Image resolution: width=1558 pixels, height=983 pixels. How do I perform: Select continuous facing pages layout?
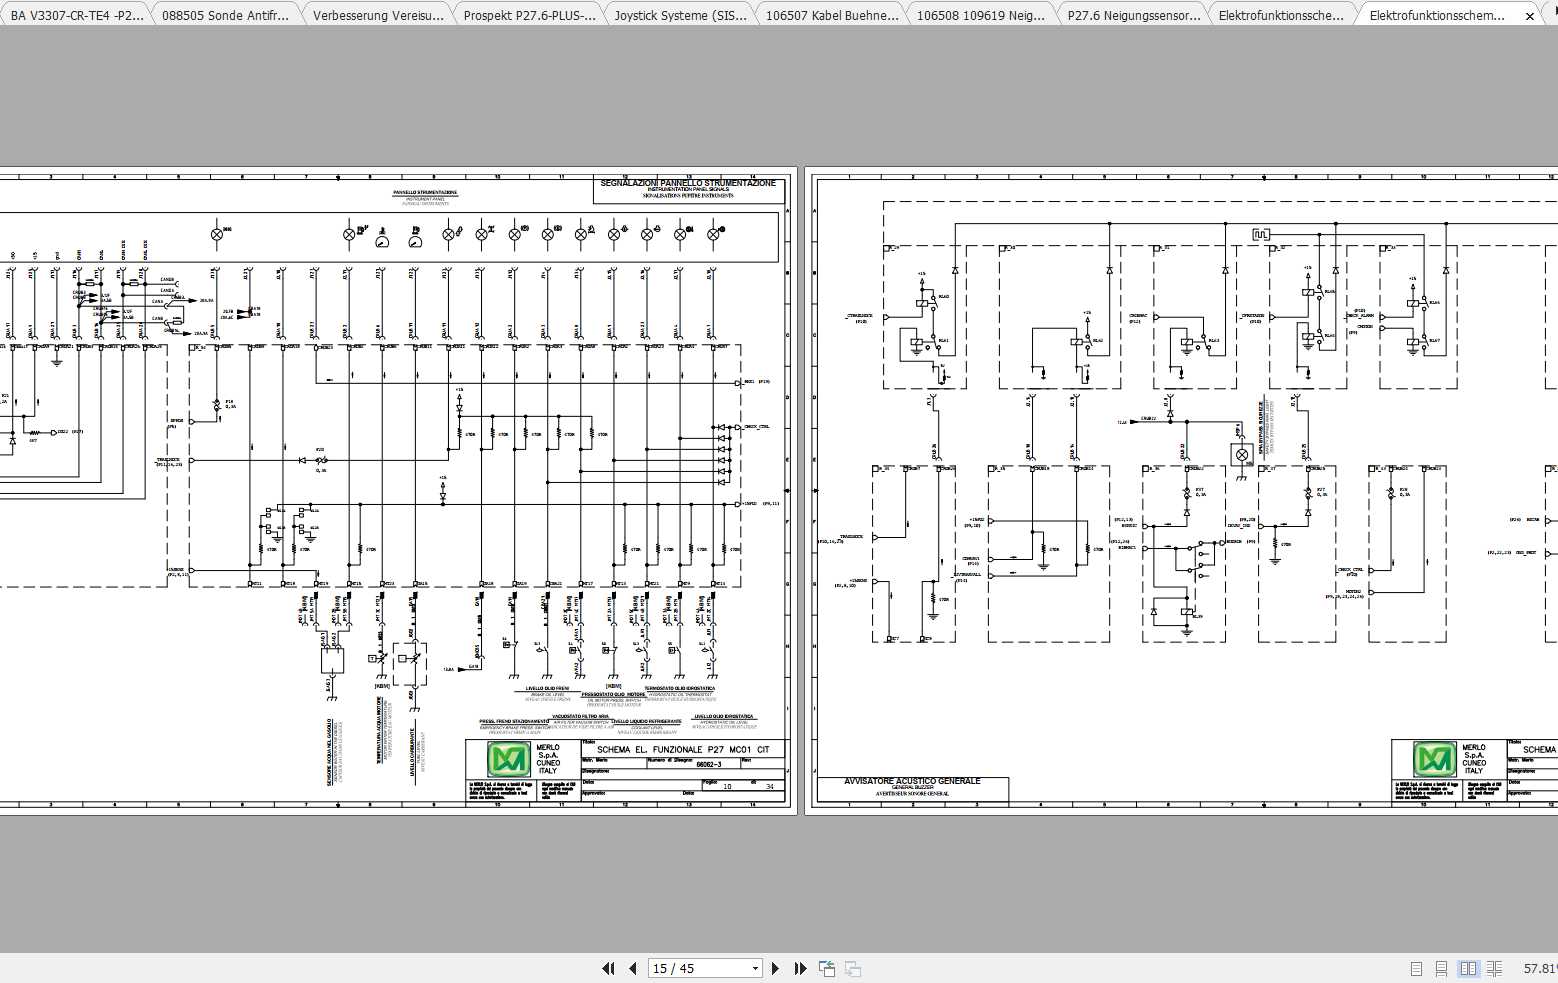pyautogui.click(x=1494, y=968)
